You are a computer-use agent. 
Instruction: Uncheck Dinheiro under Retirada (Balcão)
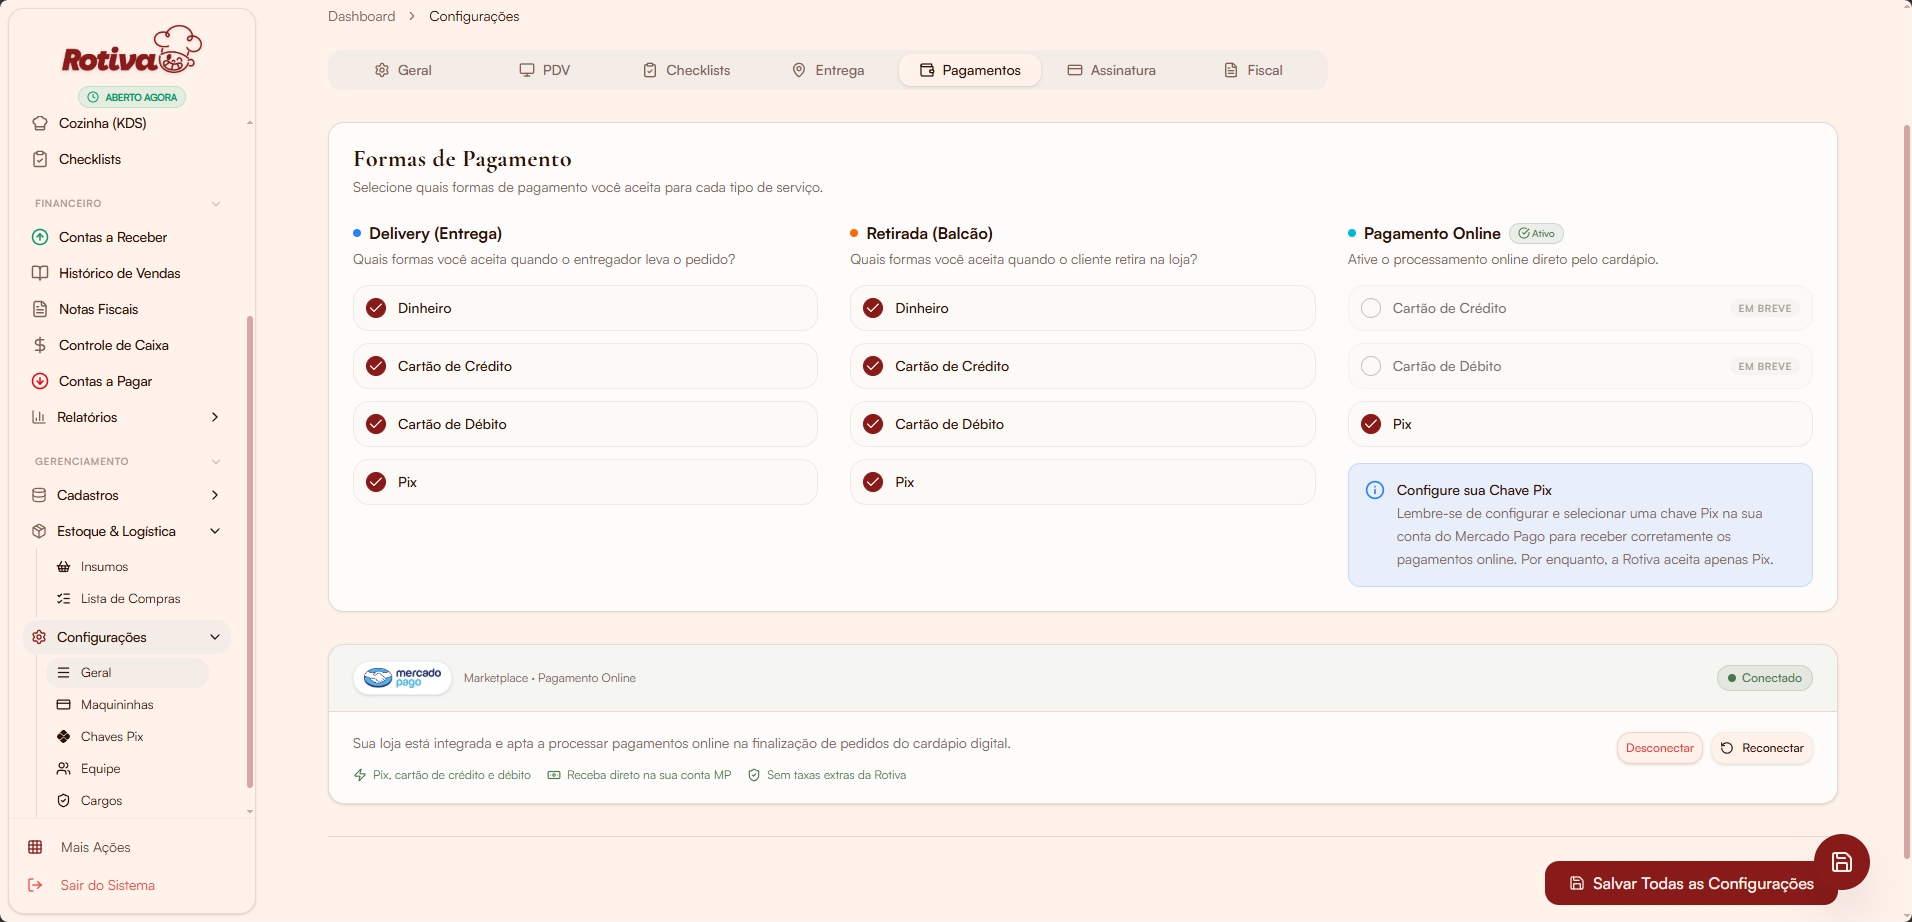pos(873,308)
